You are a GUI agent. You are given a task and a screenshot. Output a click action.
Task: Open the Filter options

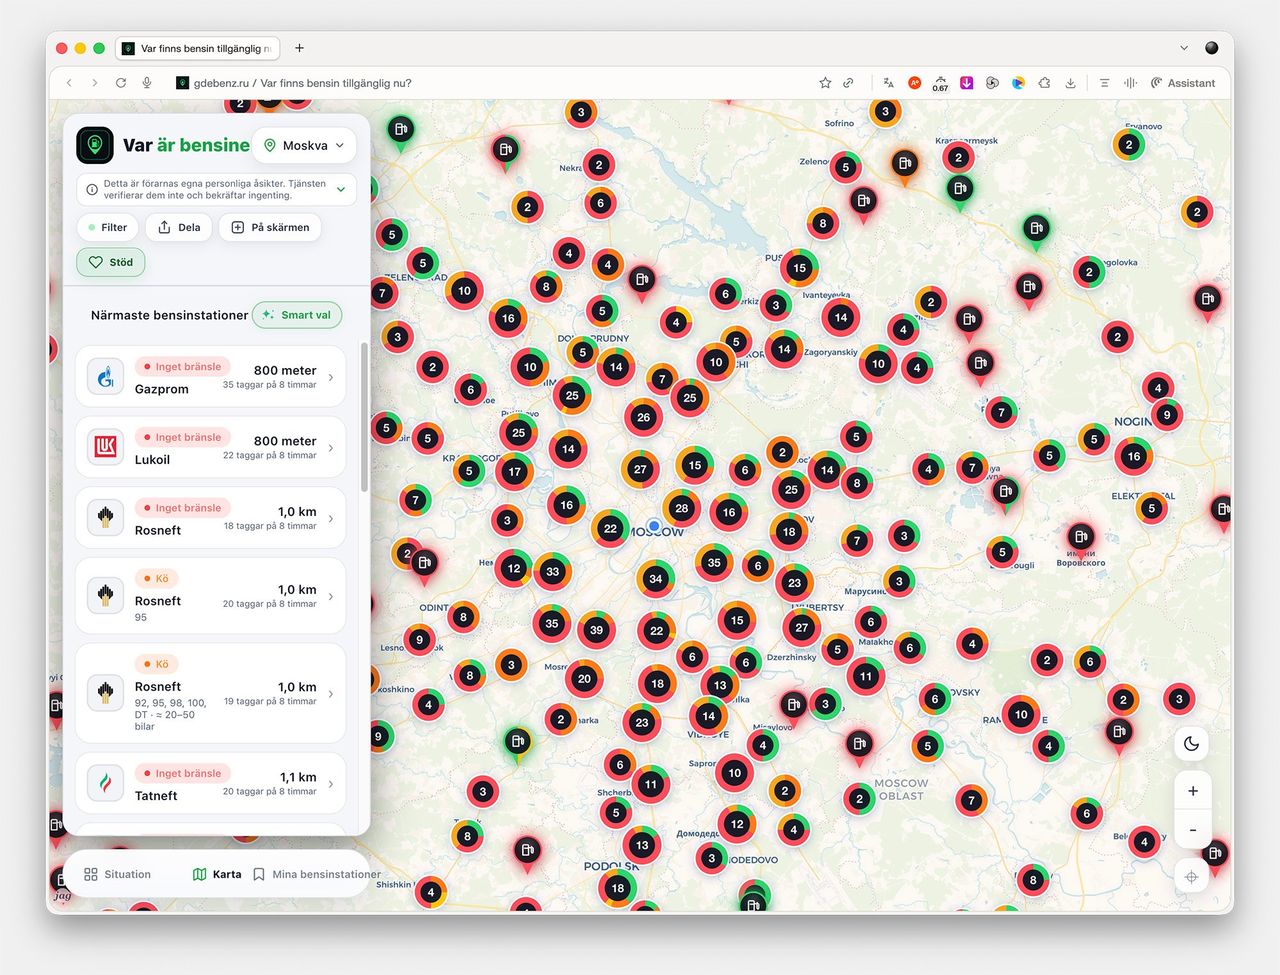coord(108,227)
